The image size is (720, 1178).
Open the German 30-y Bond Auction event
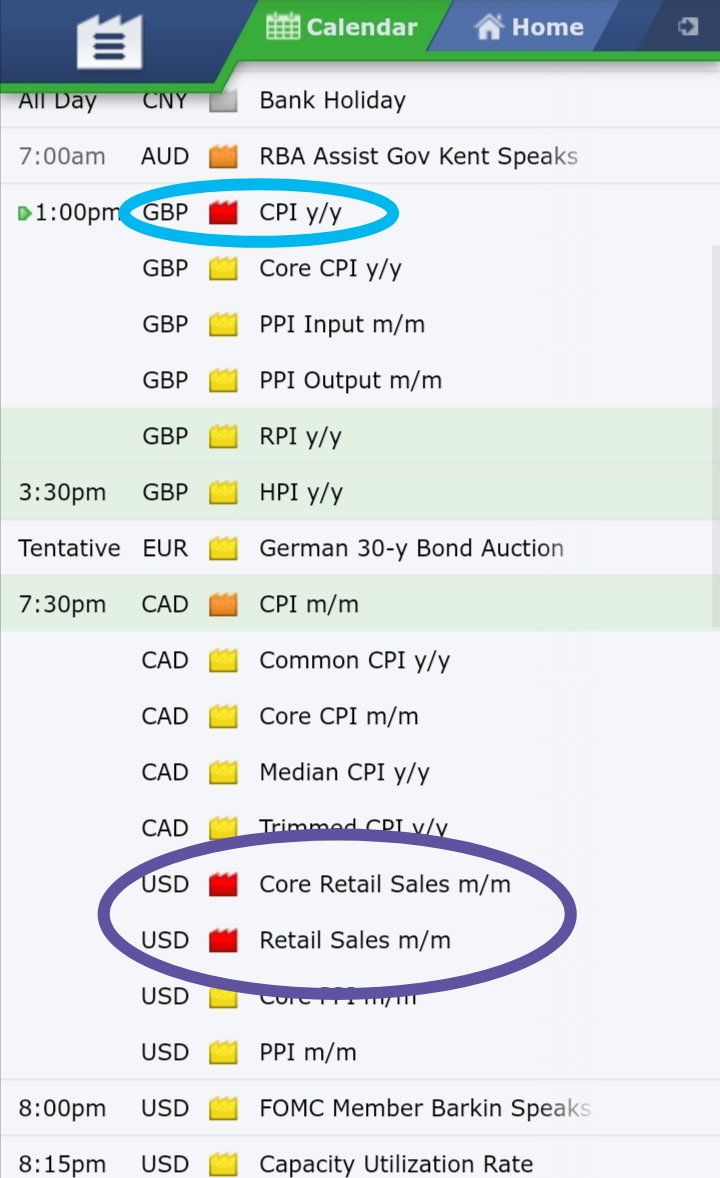(x=410, y=549)
